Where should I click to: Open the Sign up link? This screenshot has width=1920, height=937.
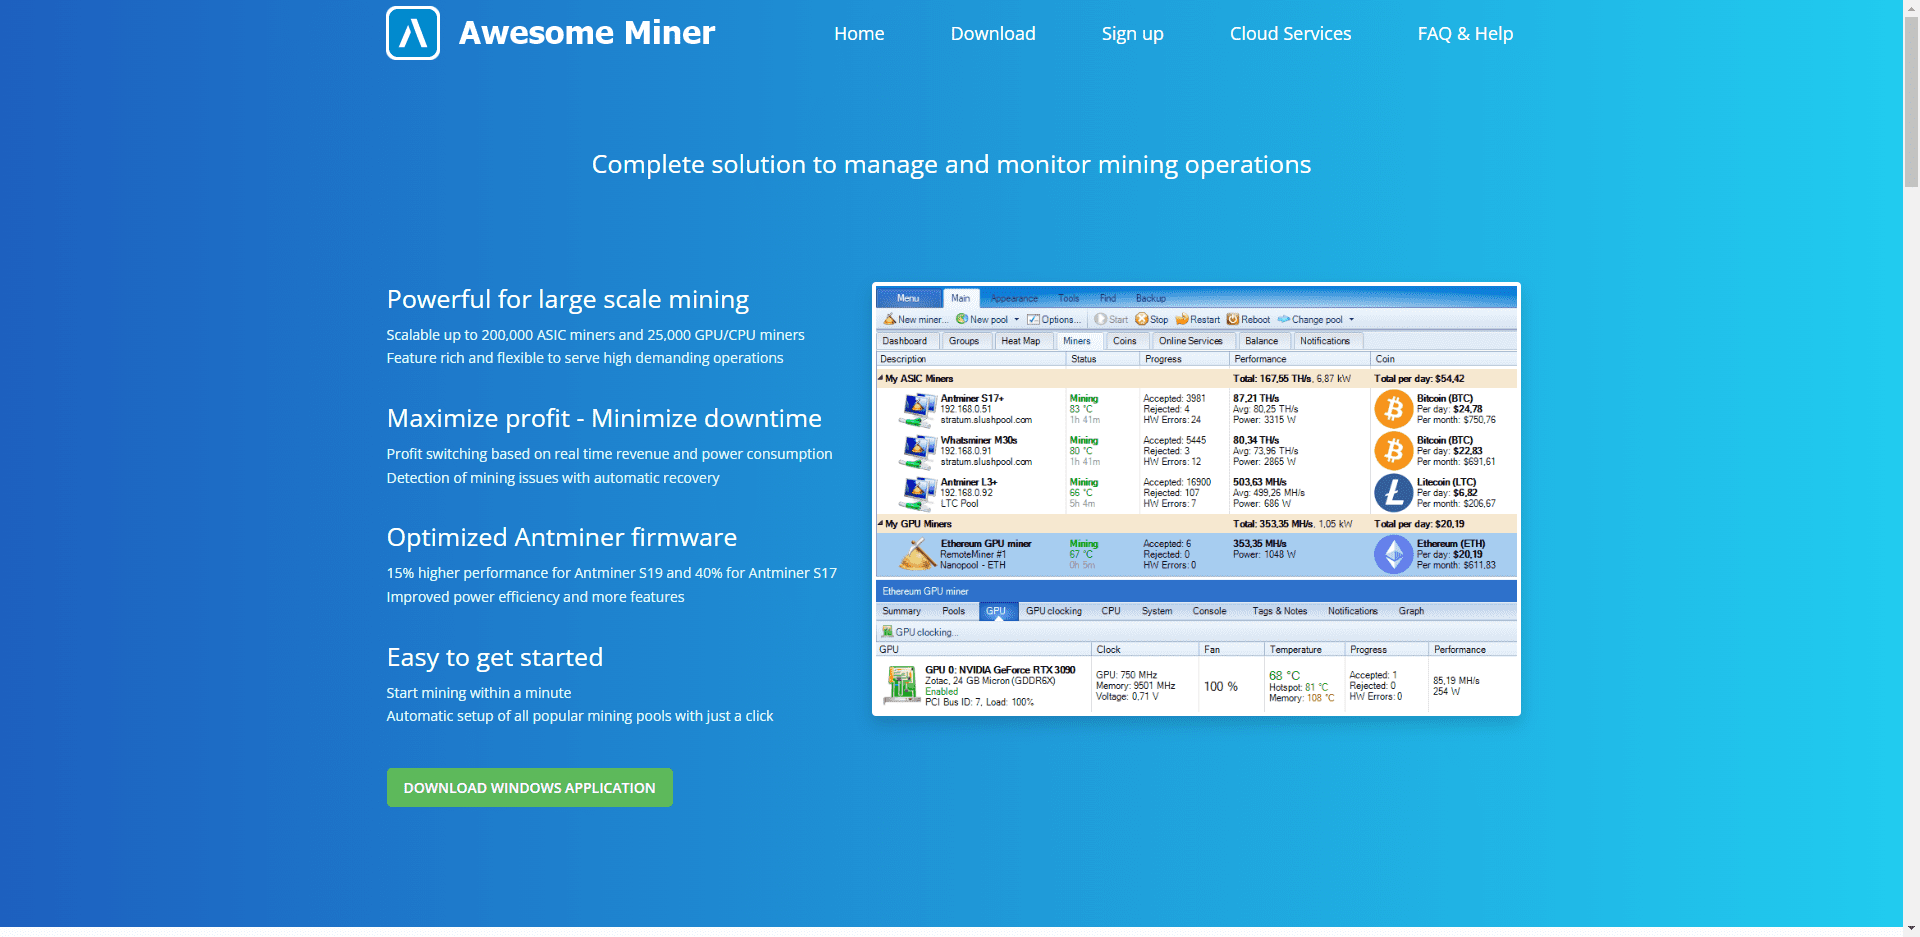(x=1132, y=34)
